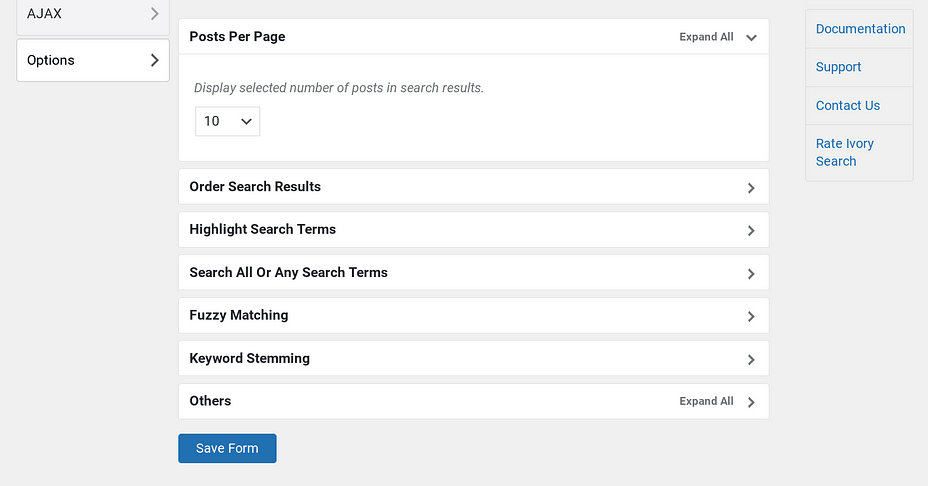
Task: Click the arrow icon for Keyword Stemming
Action: pyautogui.click(x=751, y=359)
